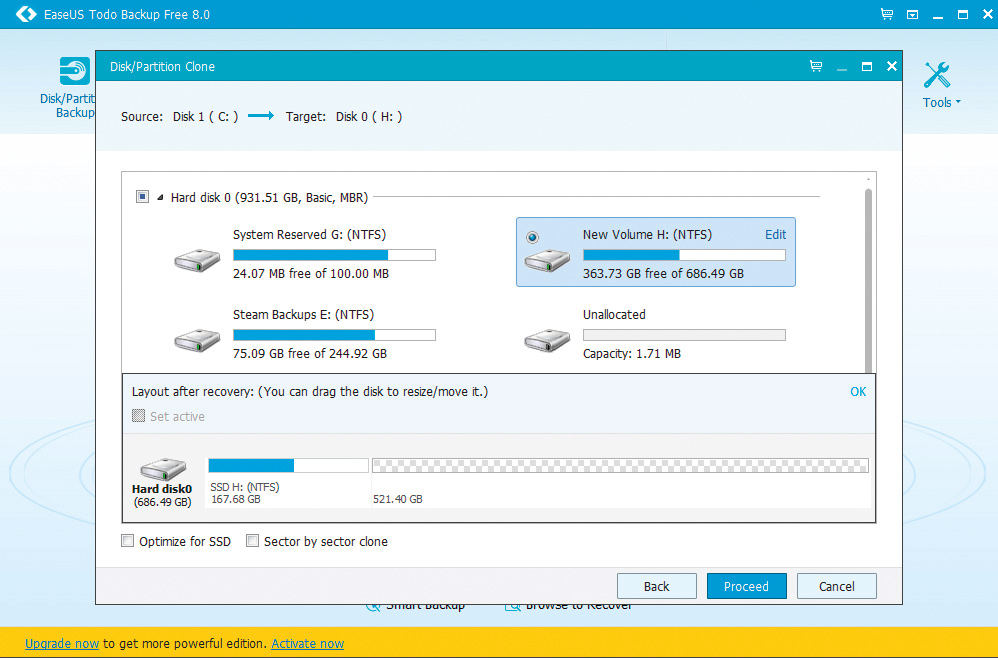Close the Disk/Partition Clone dialog
The image size is (998, 658).
click(892, 66)
